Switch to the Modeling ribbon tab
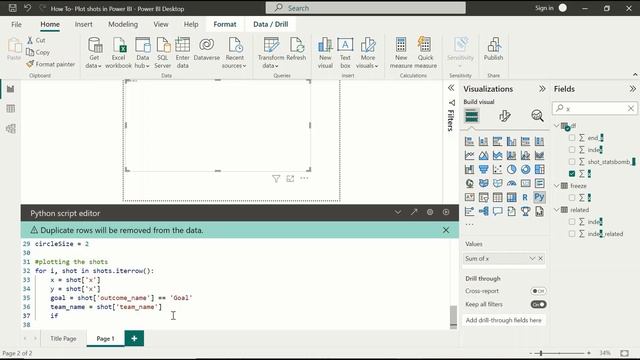This screenshot has width=640, height=360. click(123, 24)
